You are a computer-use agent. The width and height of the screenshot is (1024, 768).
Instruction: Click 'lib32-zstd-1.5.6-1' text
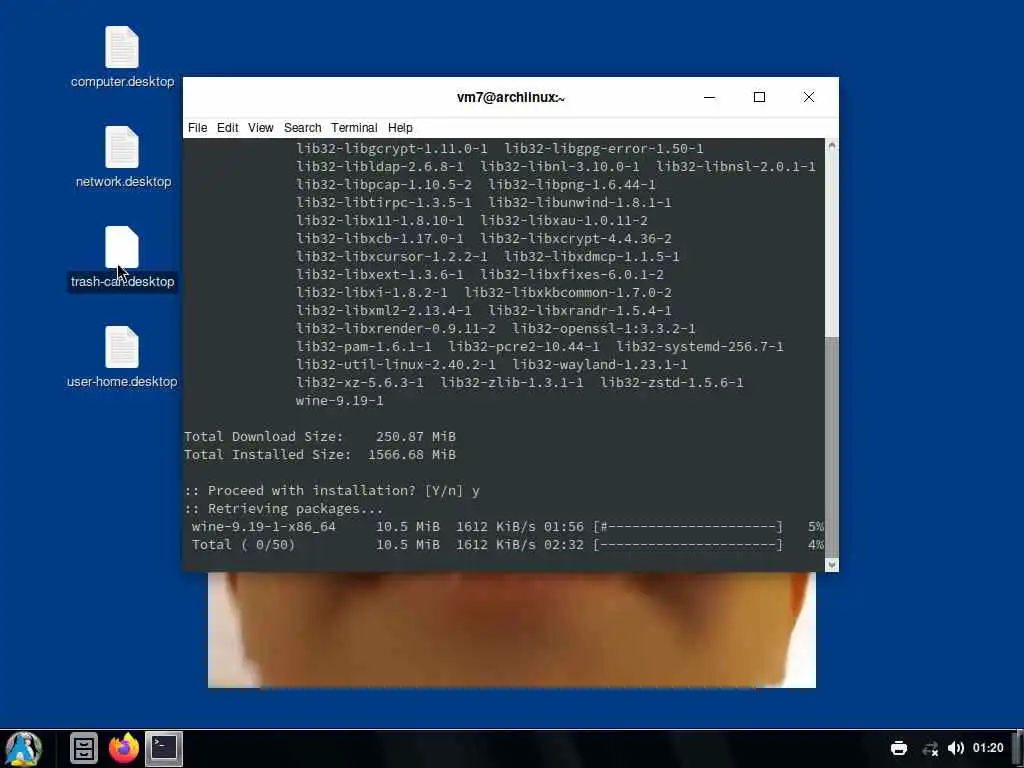coord(672,383)
